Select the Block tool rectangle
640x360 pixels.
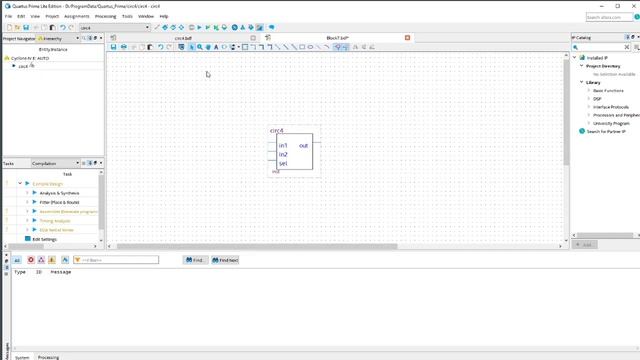click(x=245, y=47)
